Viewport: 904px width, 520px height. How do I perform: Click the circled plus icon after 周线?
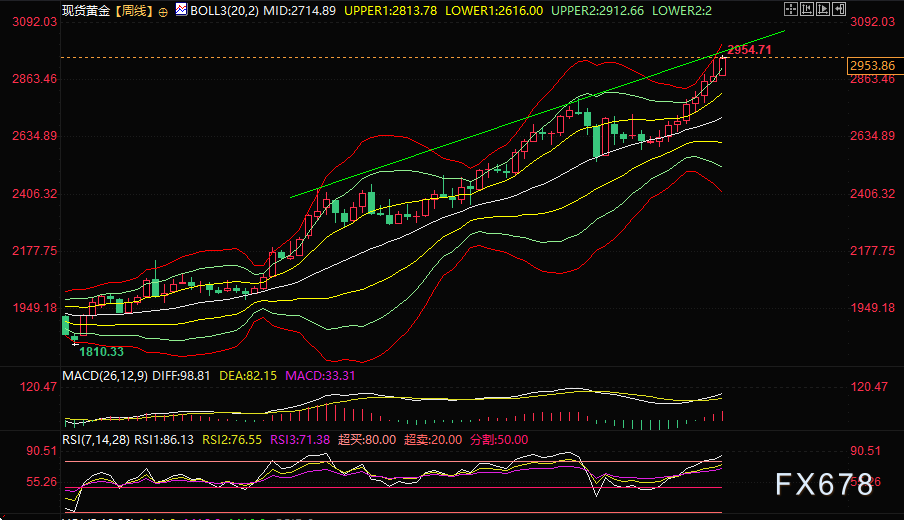[x=163, y=10]
